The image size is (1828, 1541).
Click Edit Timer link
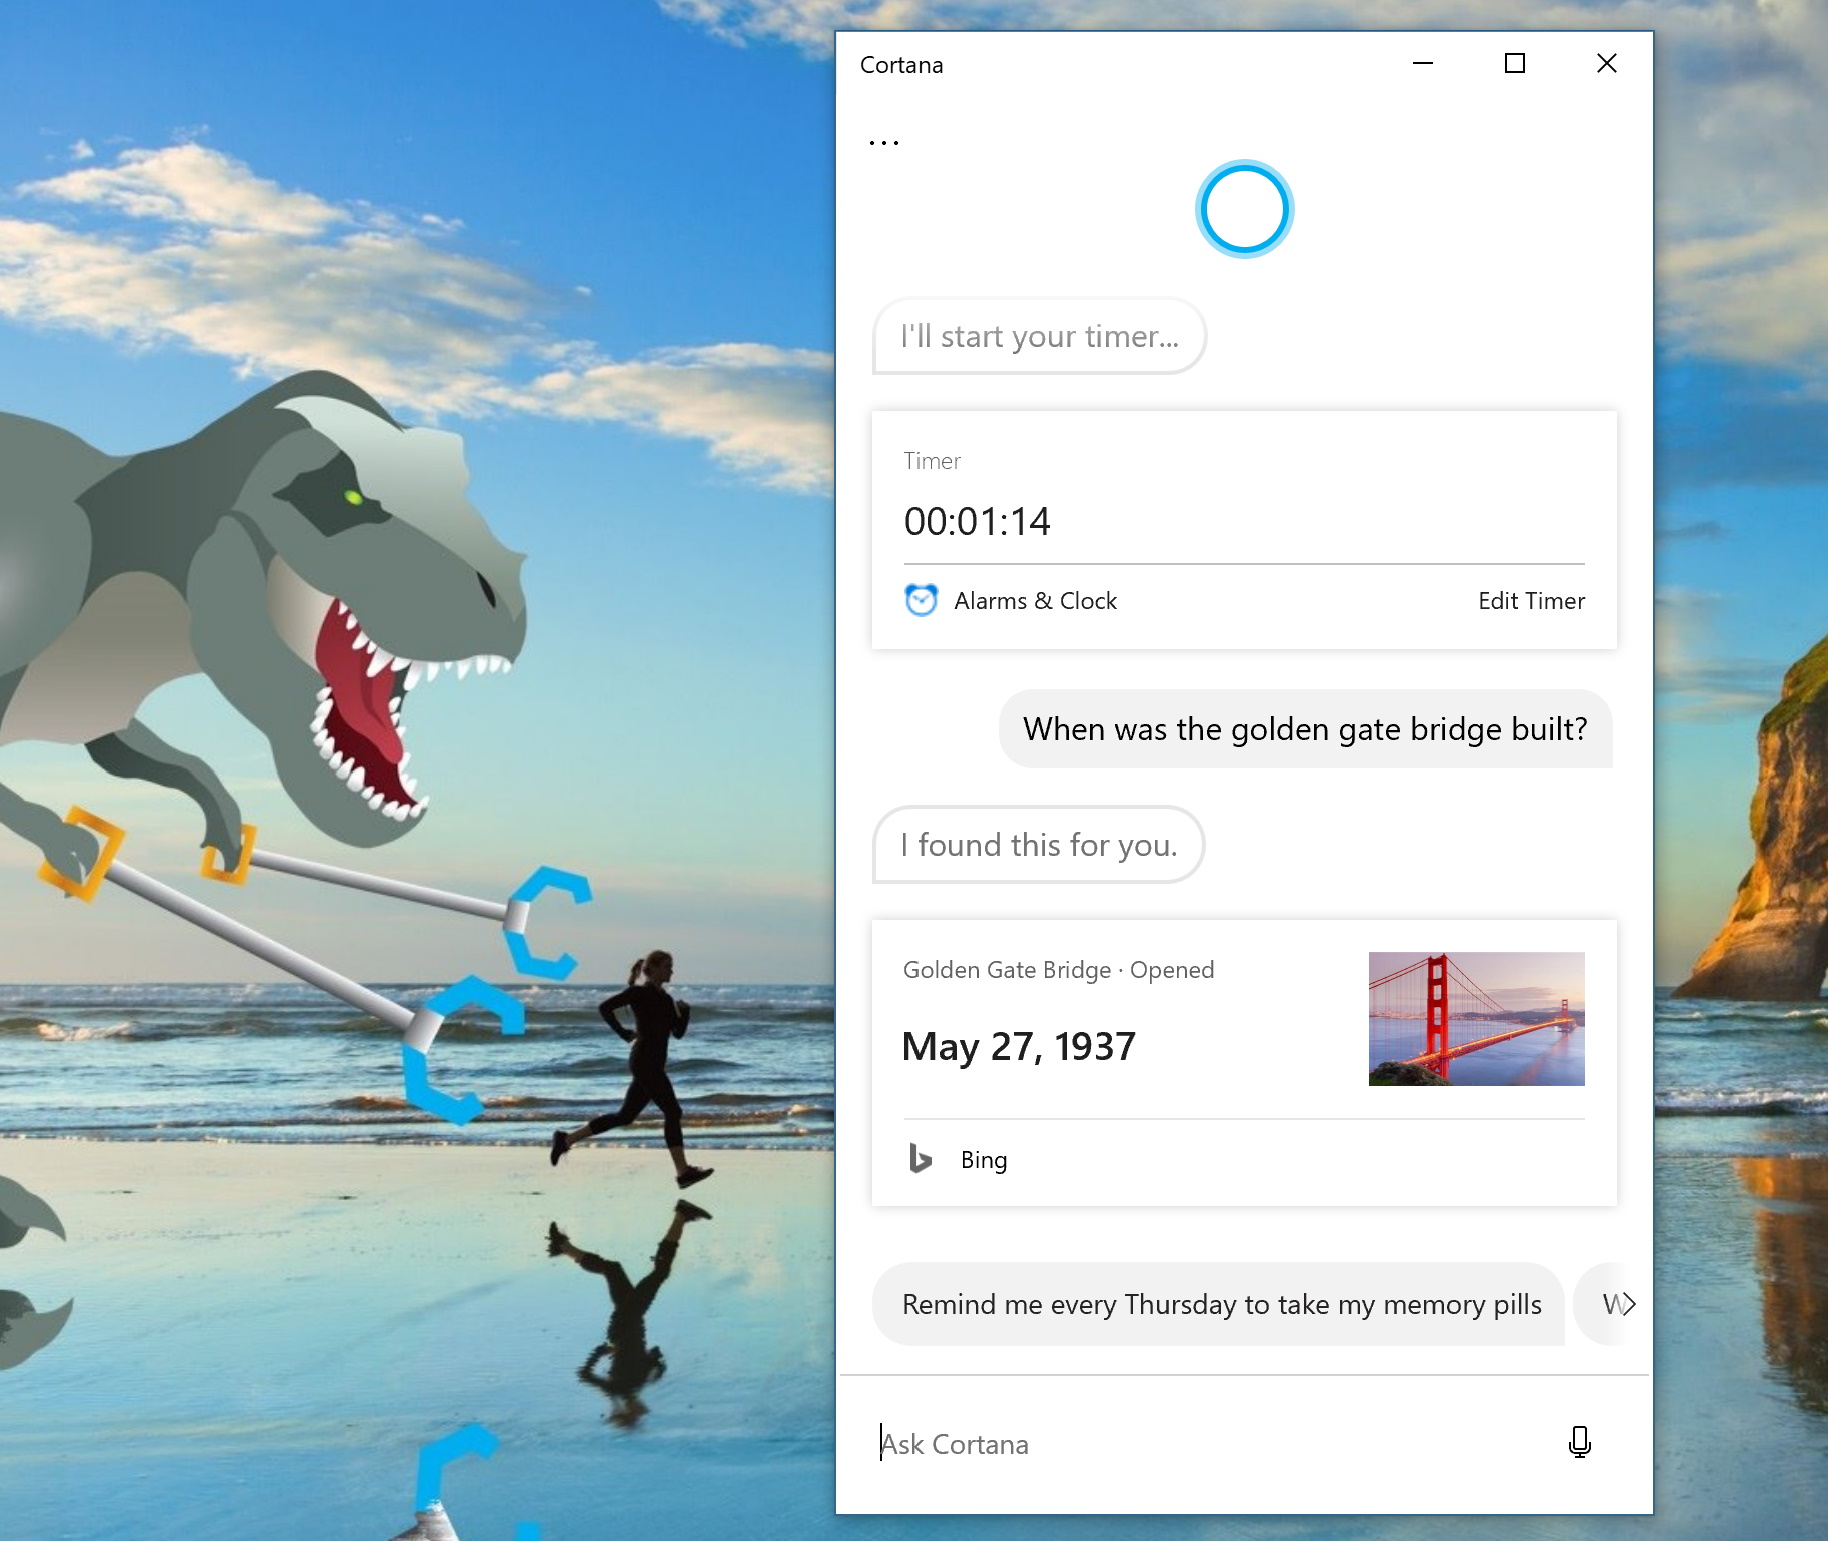(x=1531, y=601)
